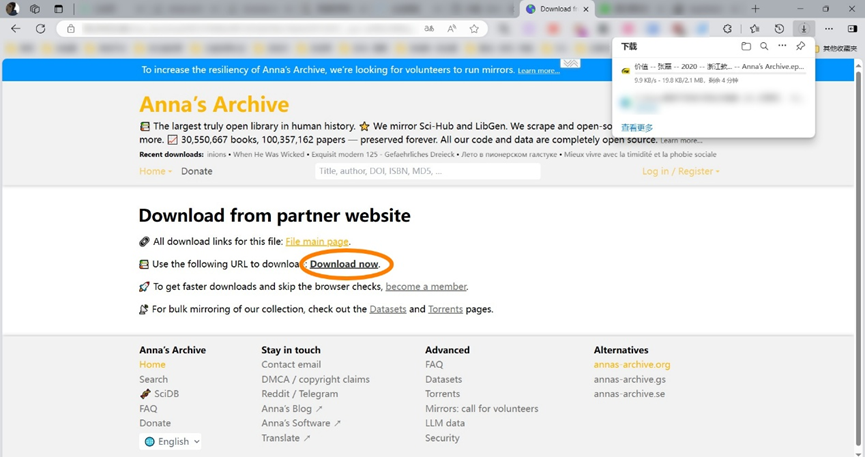
Task: Open the downloads folder icon in the downloads panel
Action: (746, 46)
